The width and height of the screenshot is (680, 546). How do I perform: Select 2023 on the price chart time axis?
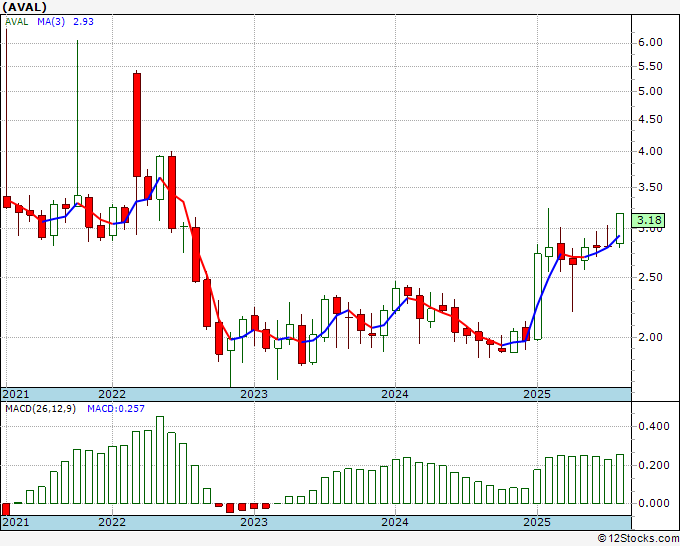pos(254,394)
